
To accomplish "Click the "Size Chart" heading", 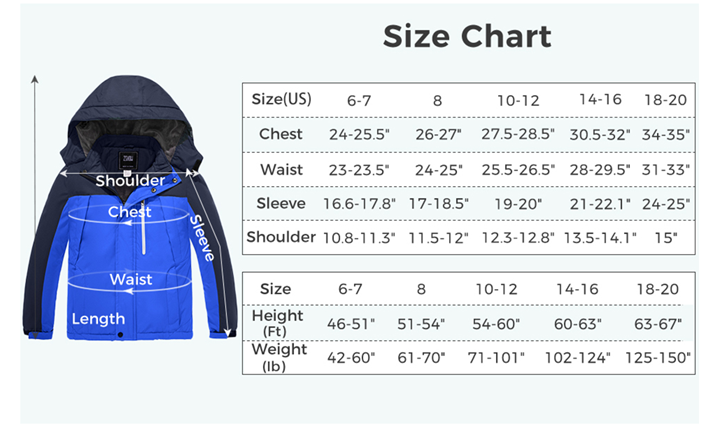I will 467,37.
